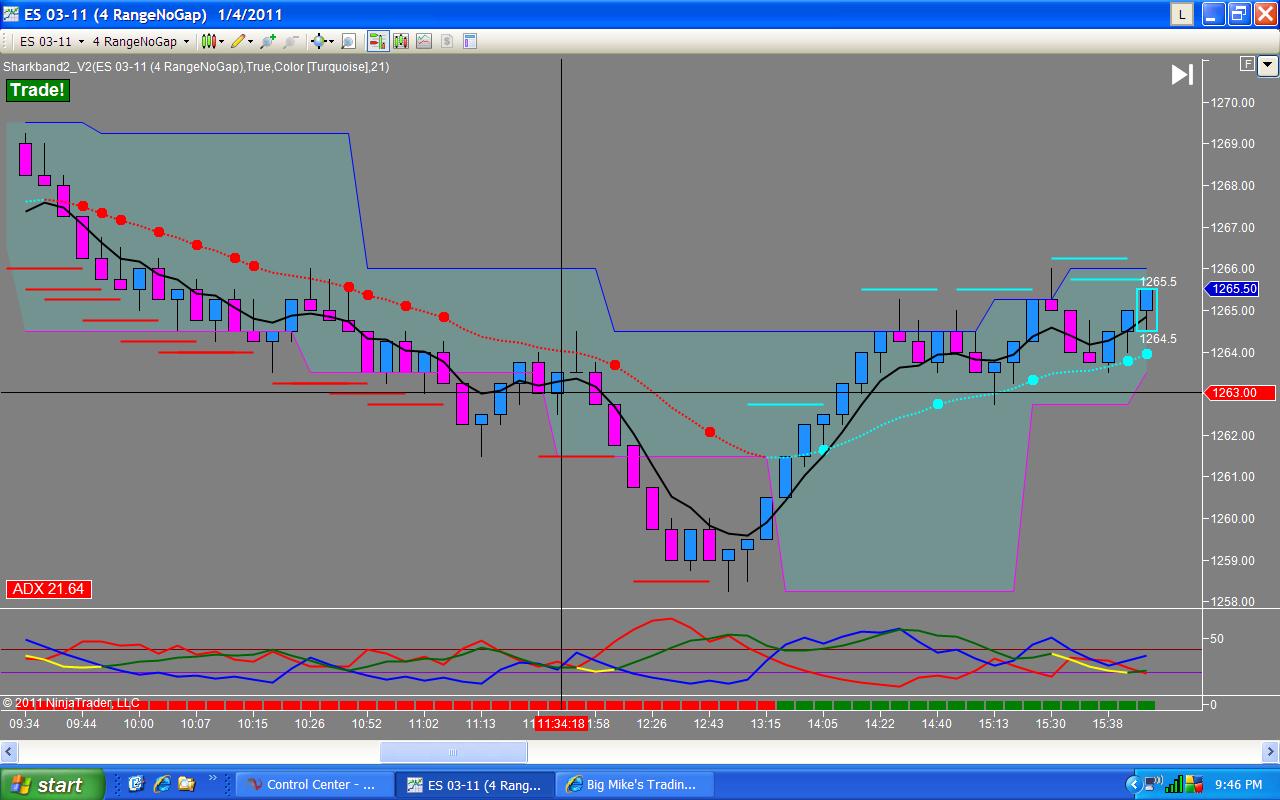The image size is (1280, 800).
Task: Click the scrollbar right arrow
Action: (1270, 752)
